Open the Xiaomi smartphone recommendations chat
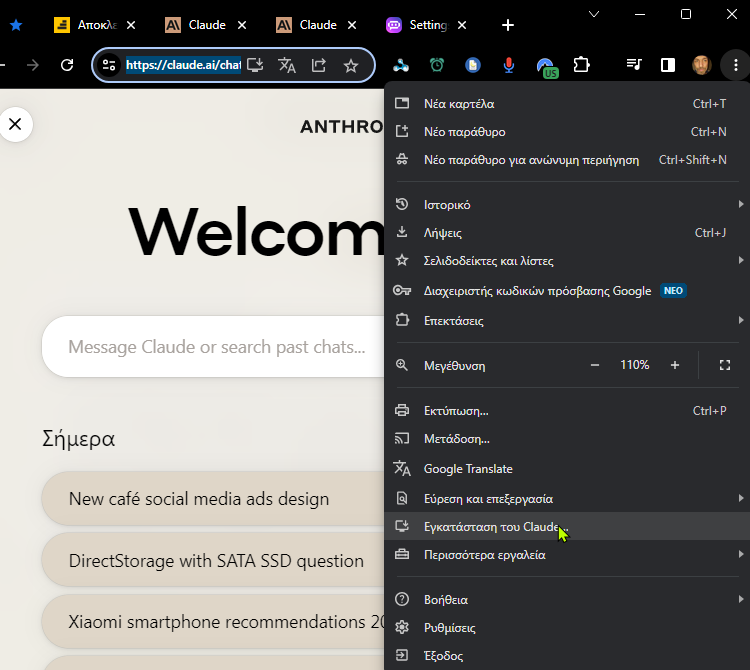 [213, 622]
